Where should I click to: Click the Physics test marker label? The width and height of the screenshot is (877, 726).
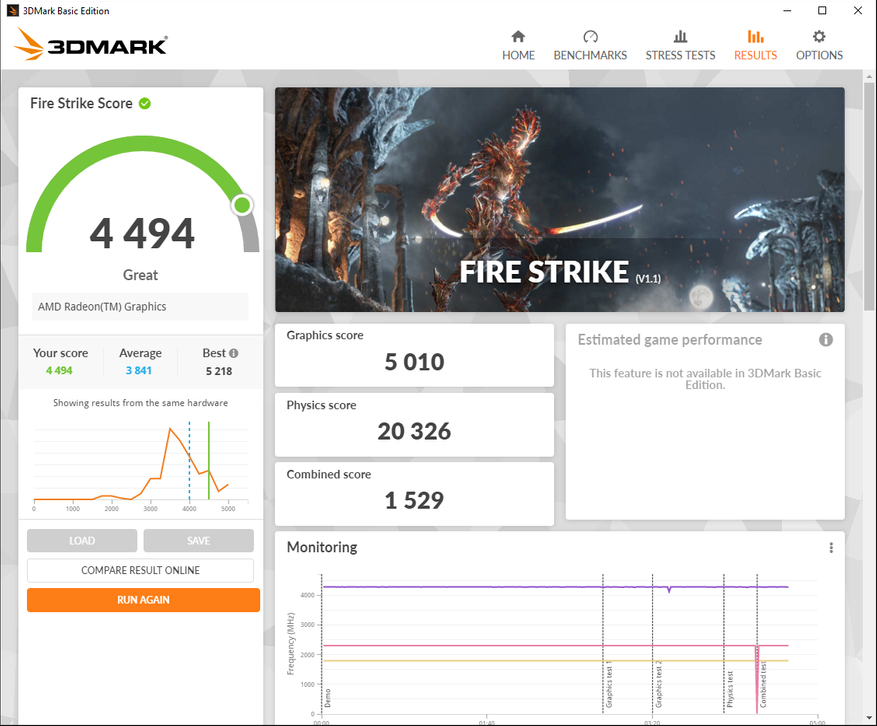coord(729,690)
